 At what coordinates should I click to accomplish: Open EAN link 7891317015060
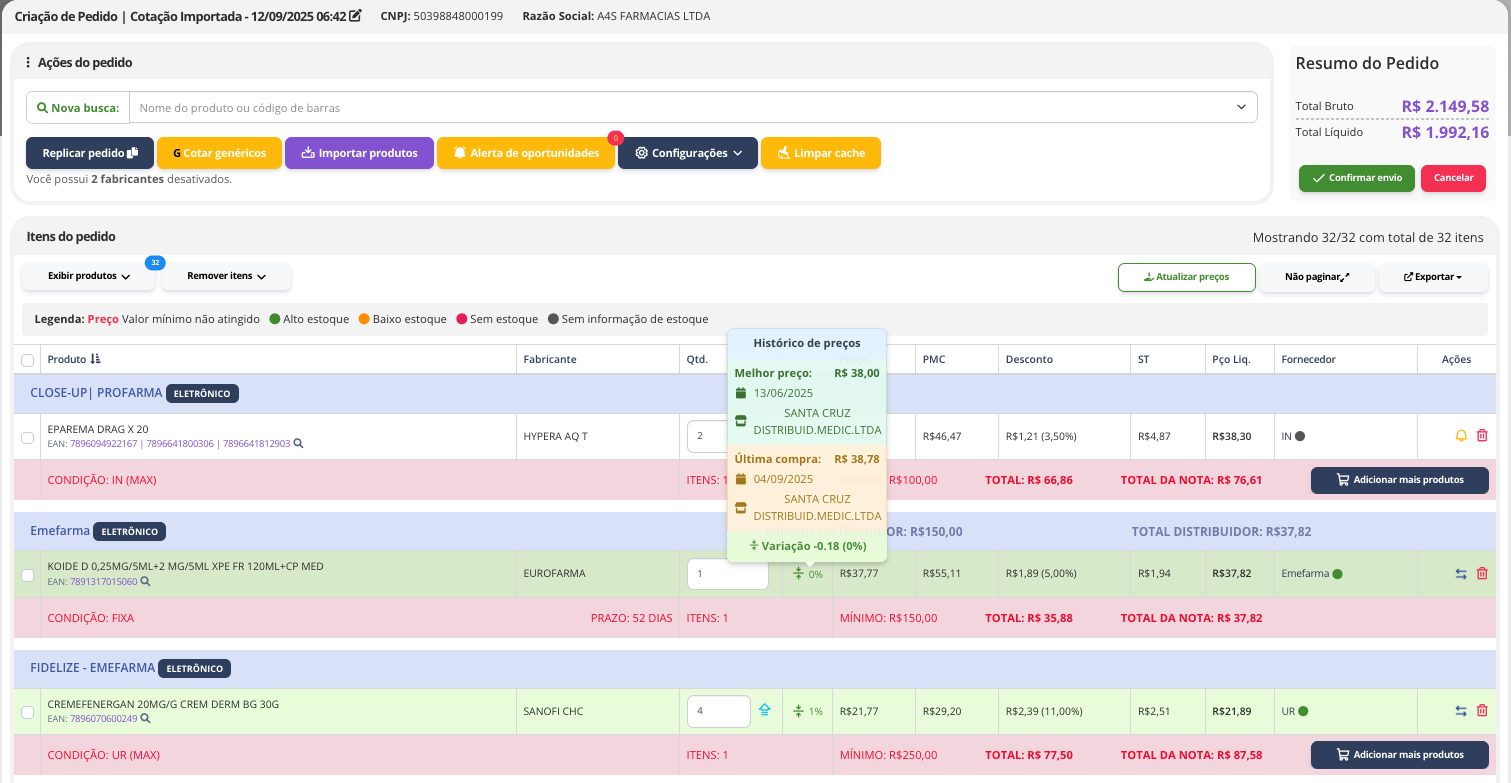[103, 581]
